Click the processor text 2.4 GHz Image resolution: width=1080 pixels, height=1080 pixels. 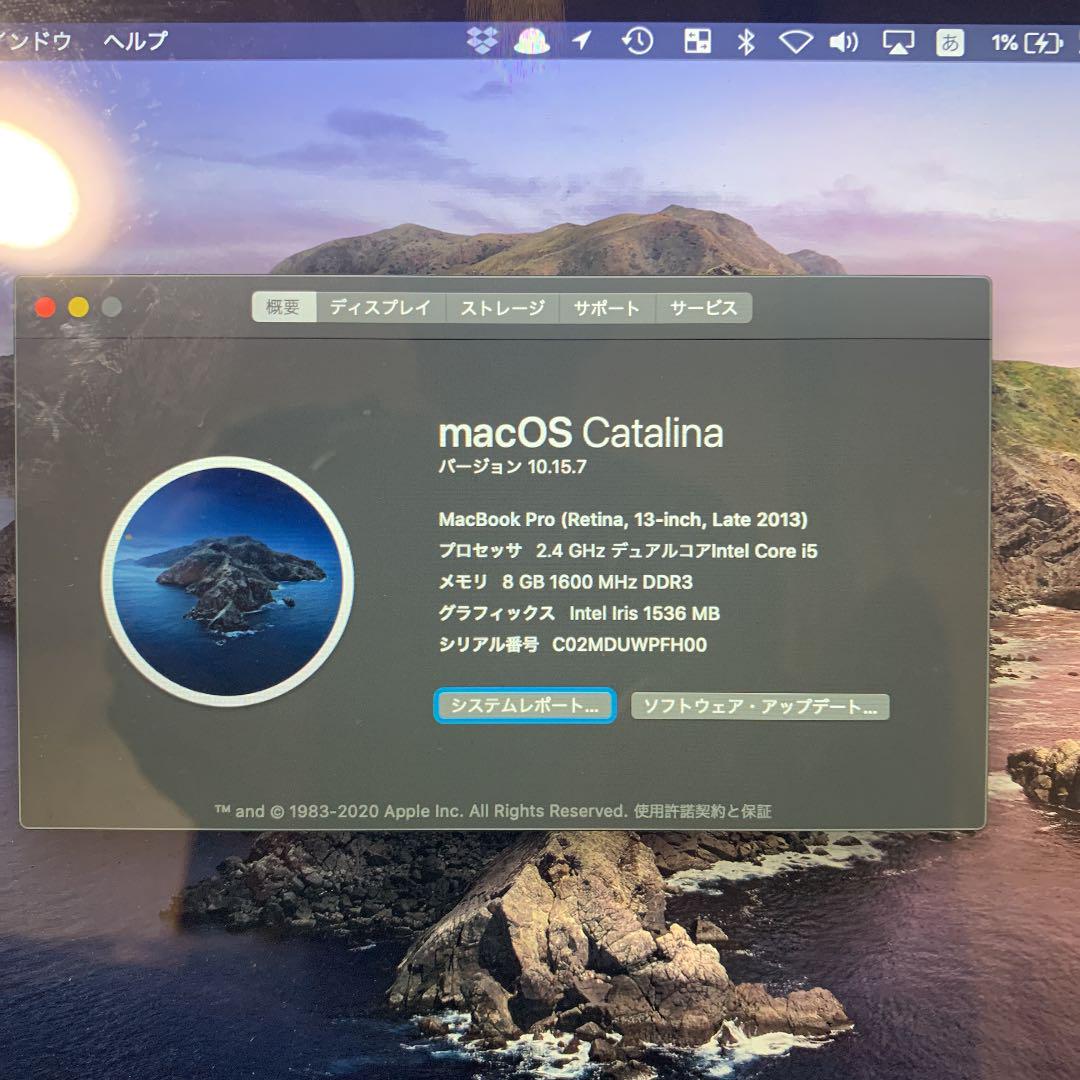570,551
